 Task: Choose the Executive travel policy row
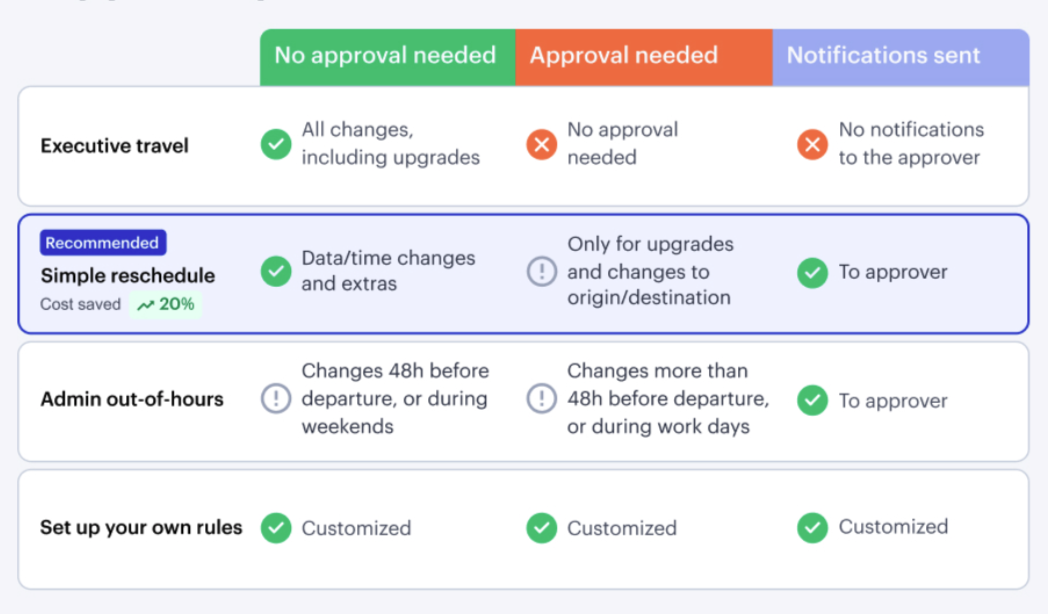tap(523, 146)
